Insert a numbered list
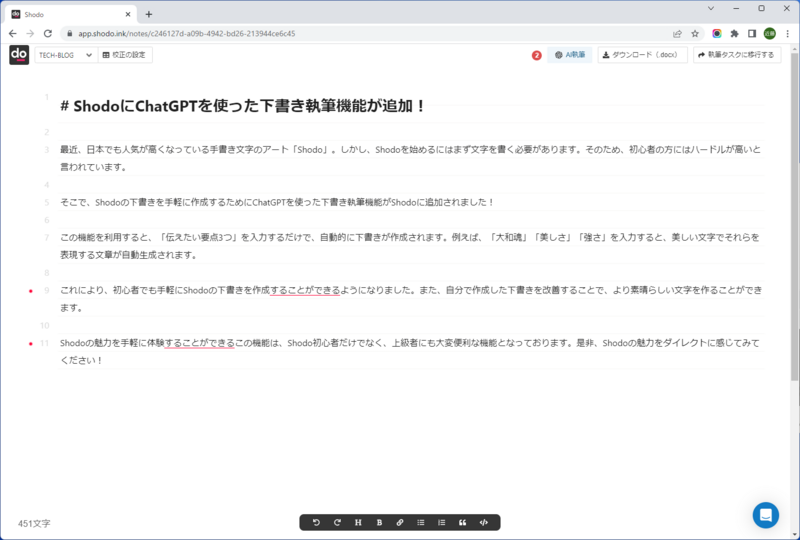Screen dimensions: 800x540 point(442,522)
